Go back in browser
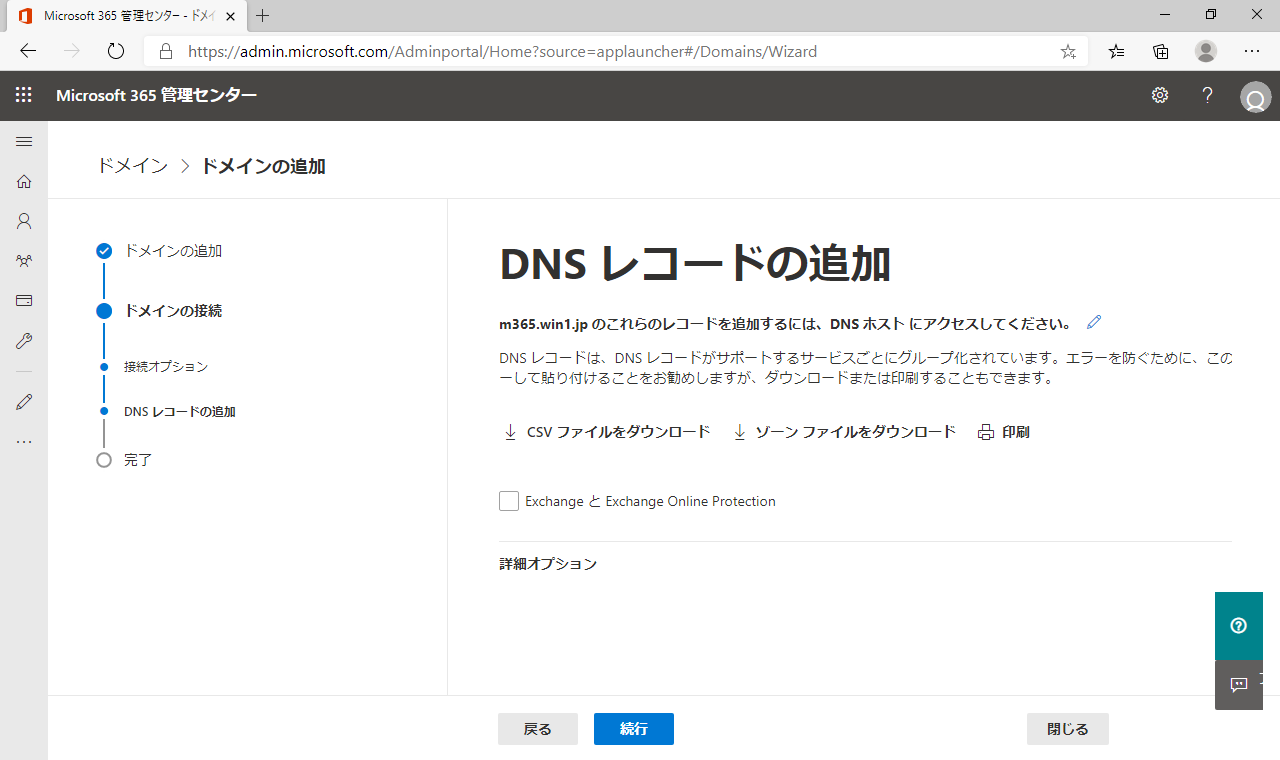1280x760 pixels. 28,51
